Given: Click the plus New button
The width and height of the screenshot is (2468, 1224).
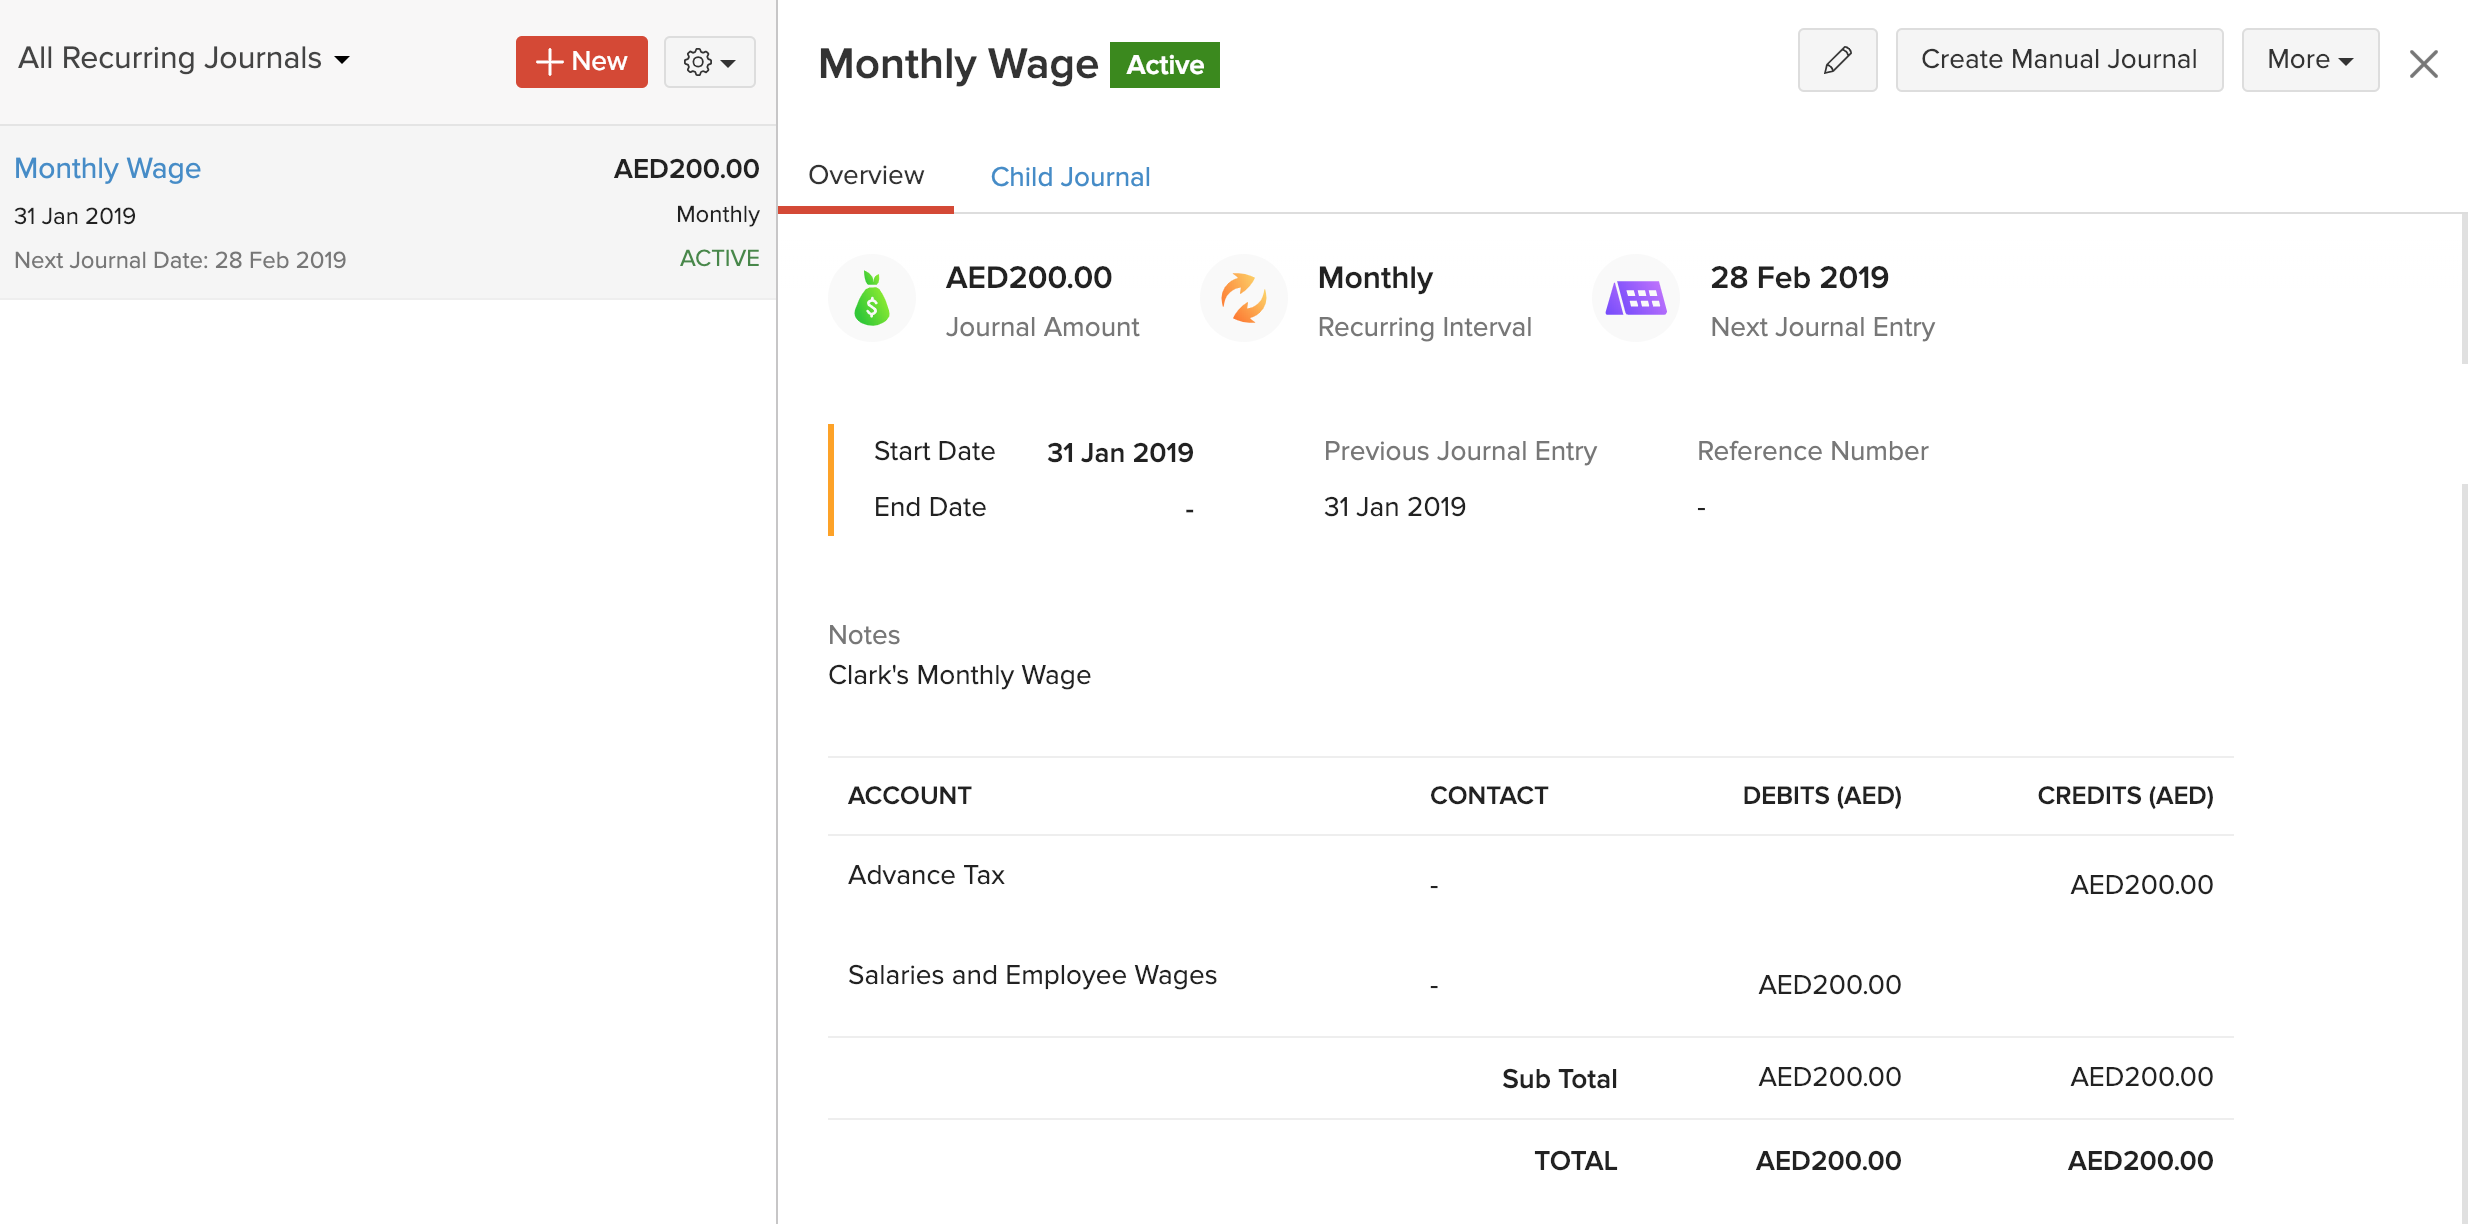Looking at the screenshot, I should pyautogui.click(x=581, y=62).
